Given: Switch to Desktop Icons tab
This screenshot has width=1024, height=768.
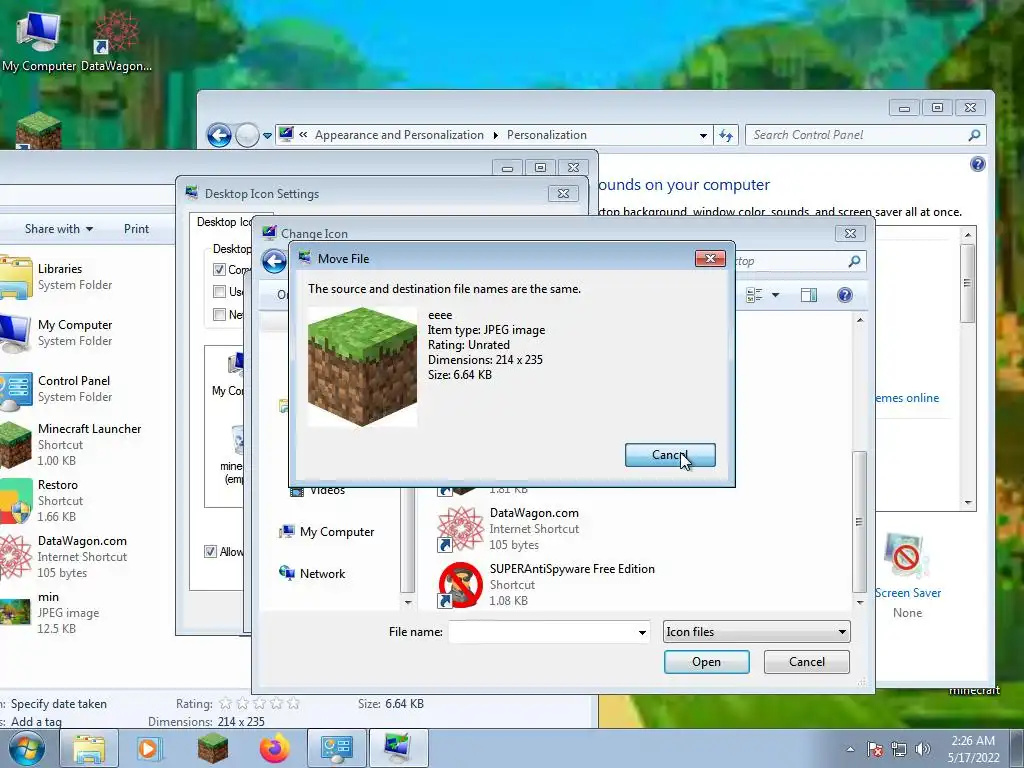Looking at the screenshot, I should pos(223,222).
